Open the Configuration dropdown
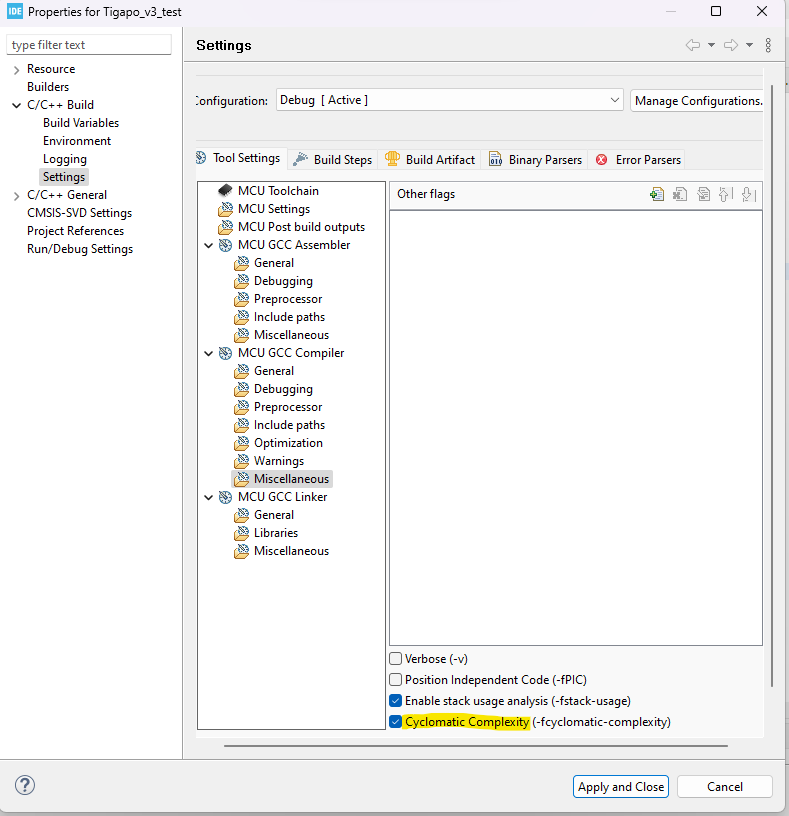This screenshot has width=789, height=816. [x=450, y=100]
